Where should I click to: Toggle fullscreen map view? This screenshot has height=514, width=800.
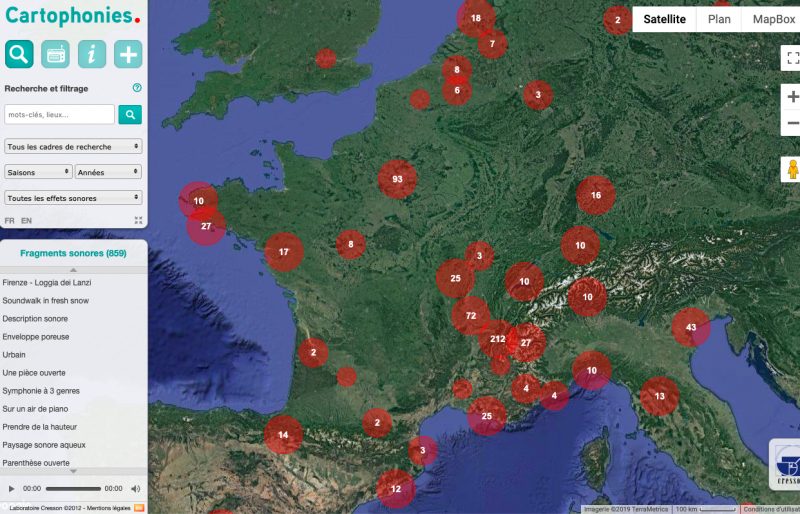792,58
